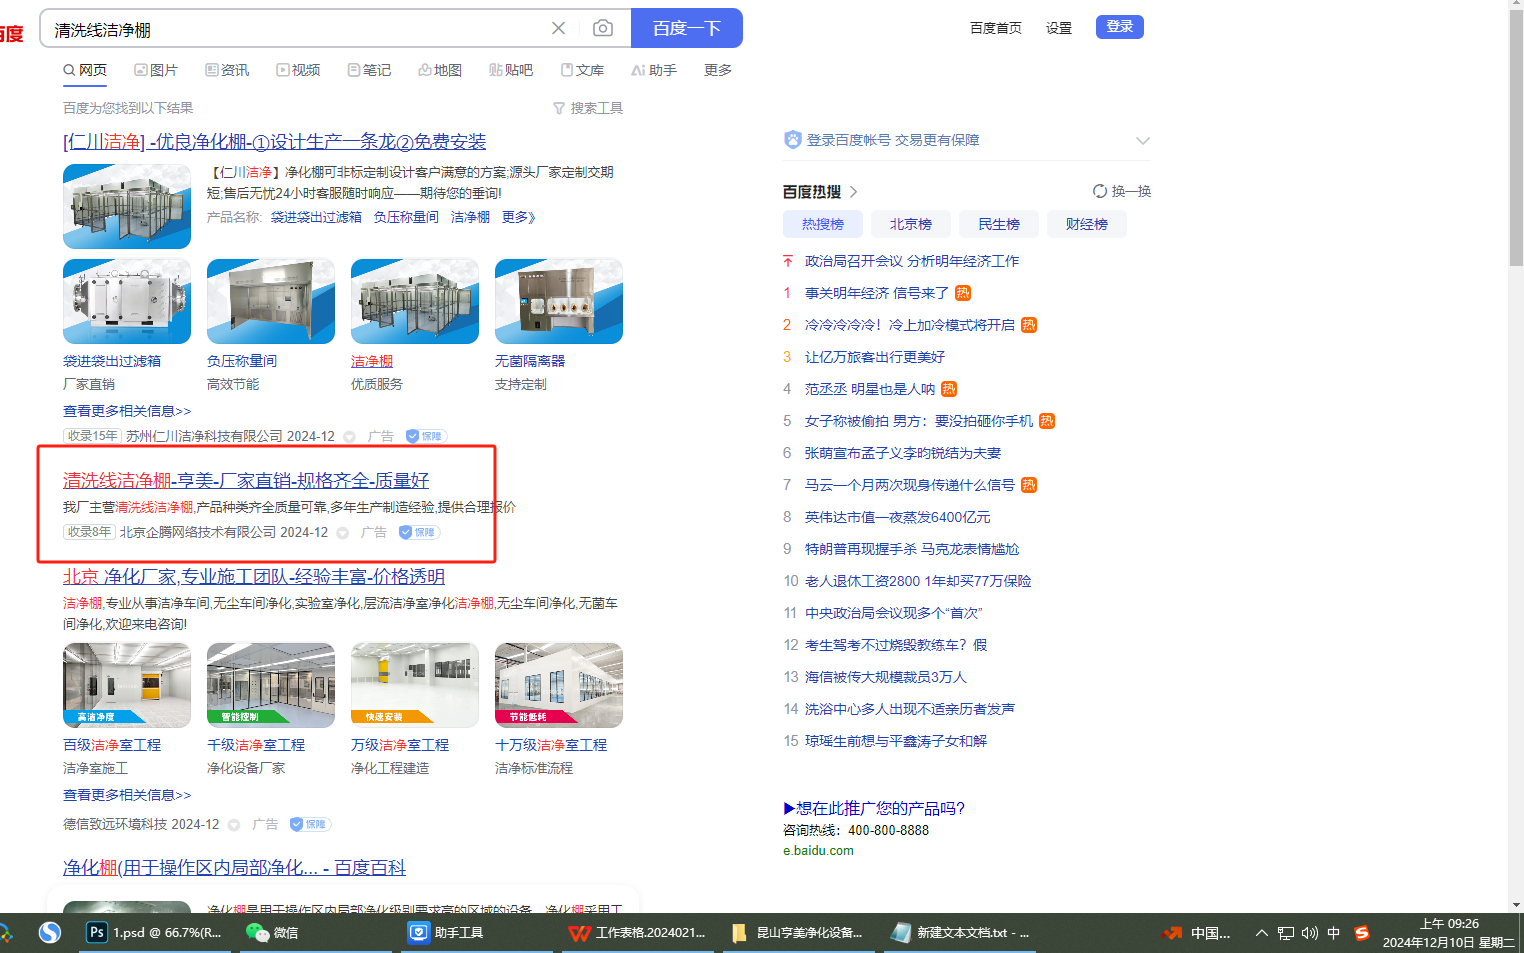
Task: Open 微信 from the taskbar
Action: tap(272, 933)
